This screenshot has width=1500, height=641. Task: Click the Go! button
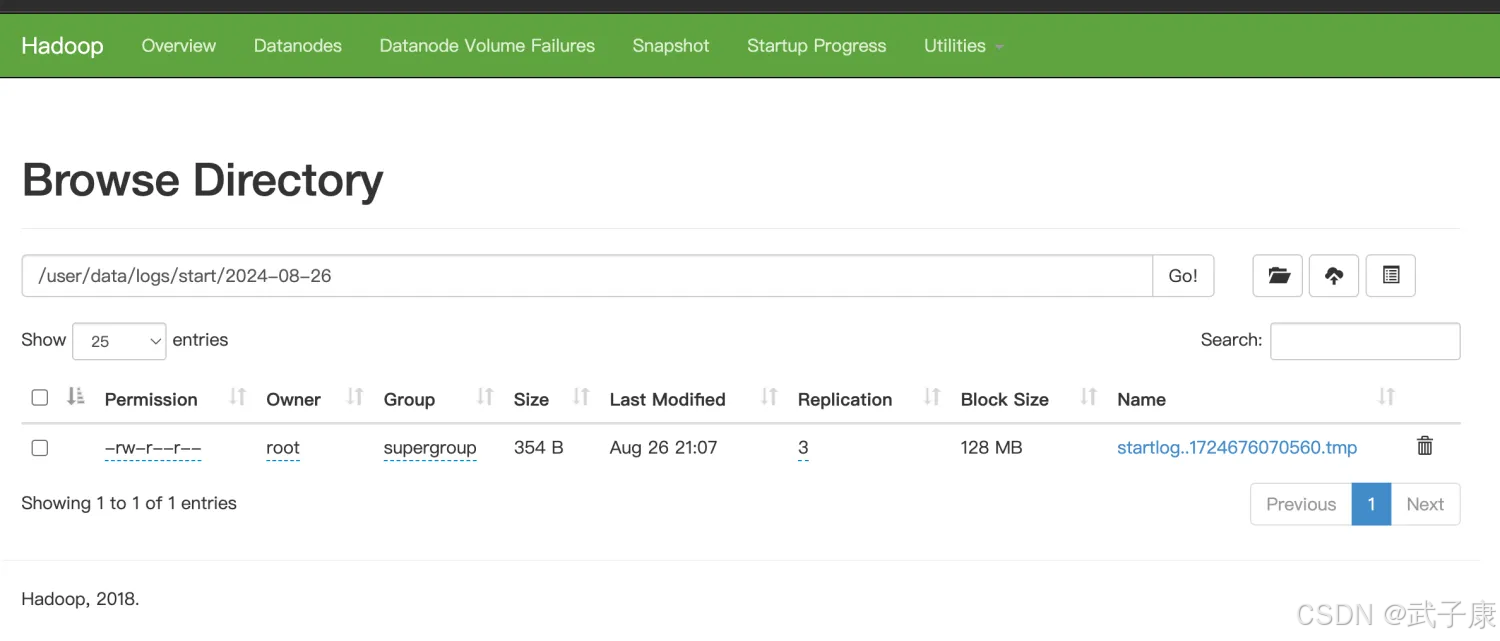click(x=1183, y=276)
